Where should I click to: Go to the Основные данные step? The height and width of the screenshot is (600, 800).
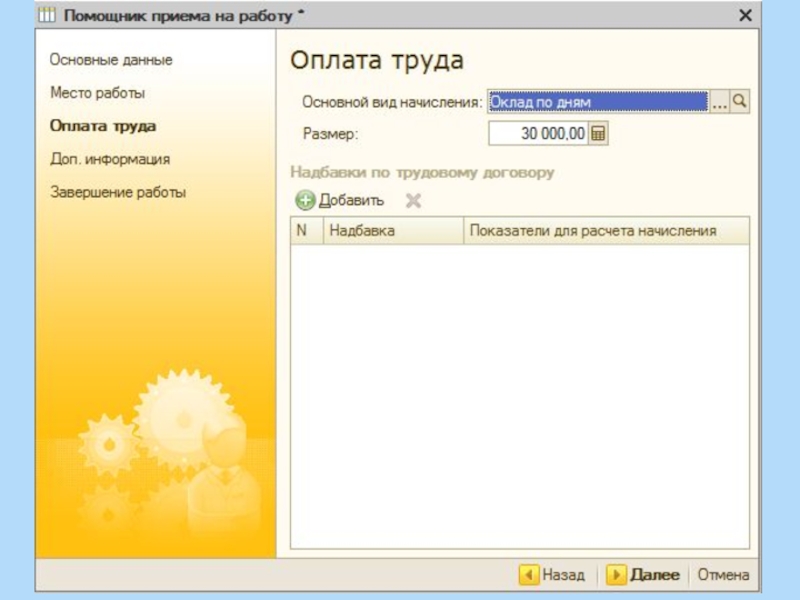click(x=111, y=60)
